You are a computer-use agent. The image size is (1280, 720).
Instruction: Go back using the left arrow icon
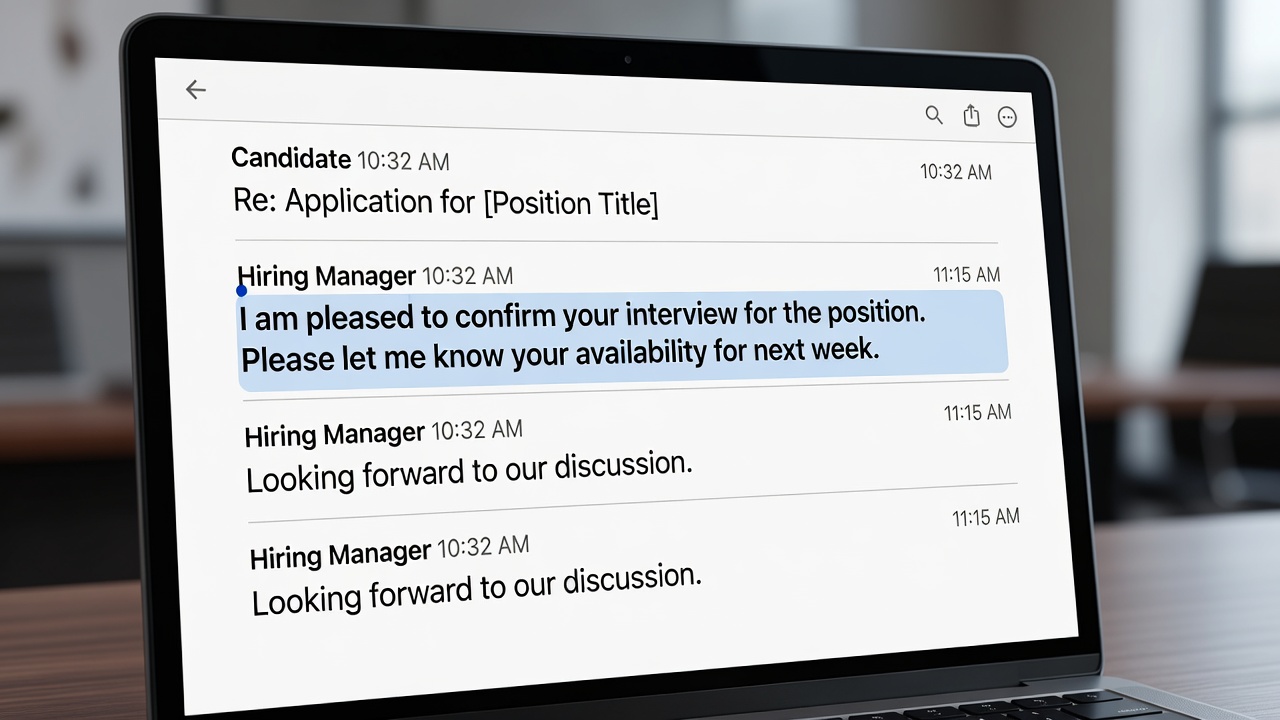point(196,90)
